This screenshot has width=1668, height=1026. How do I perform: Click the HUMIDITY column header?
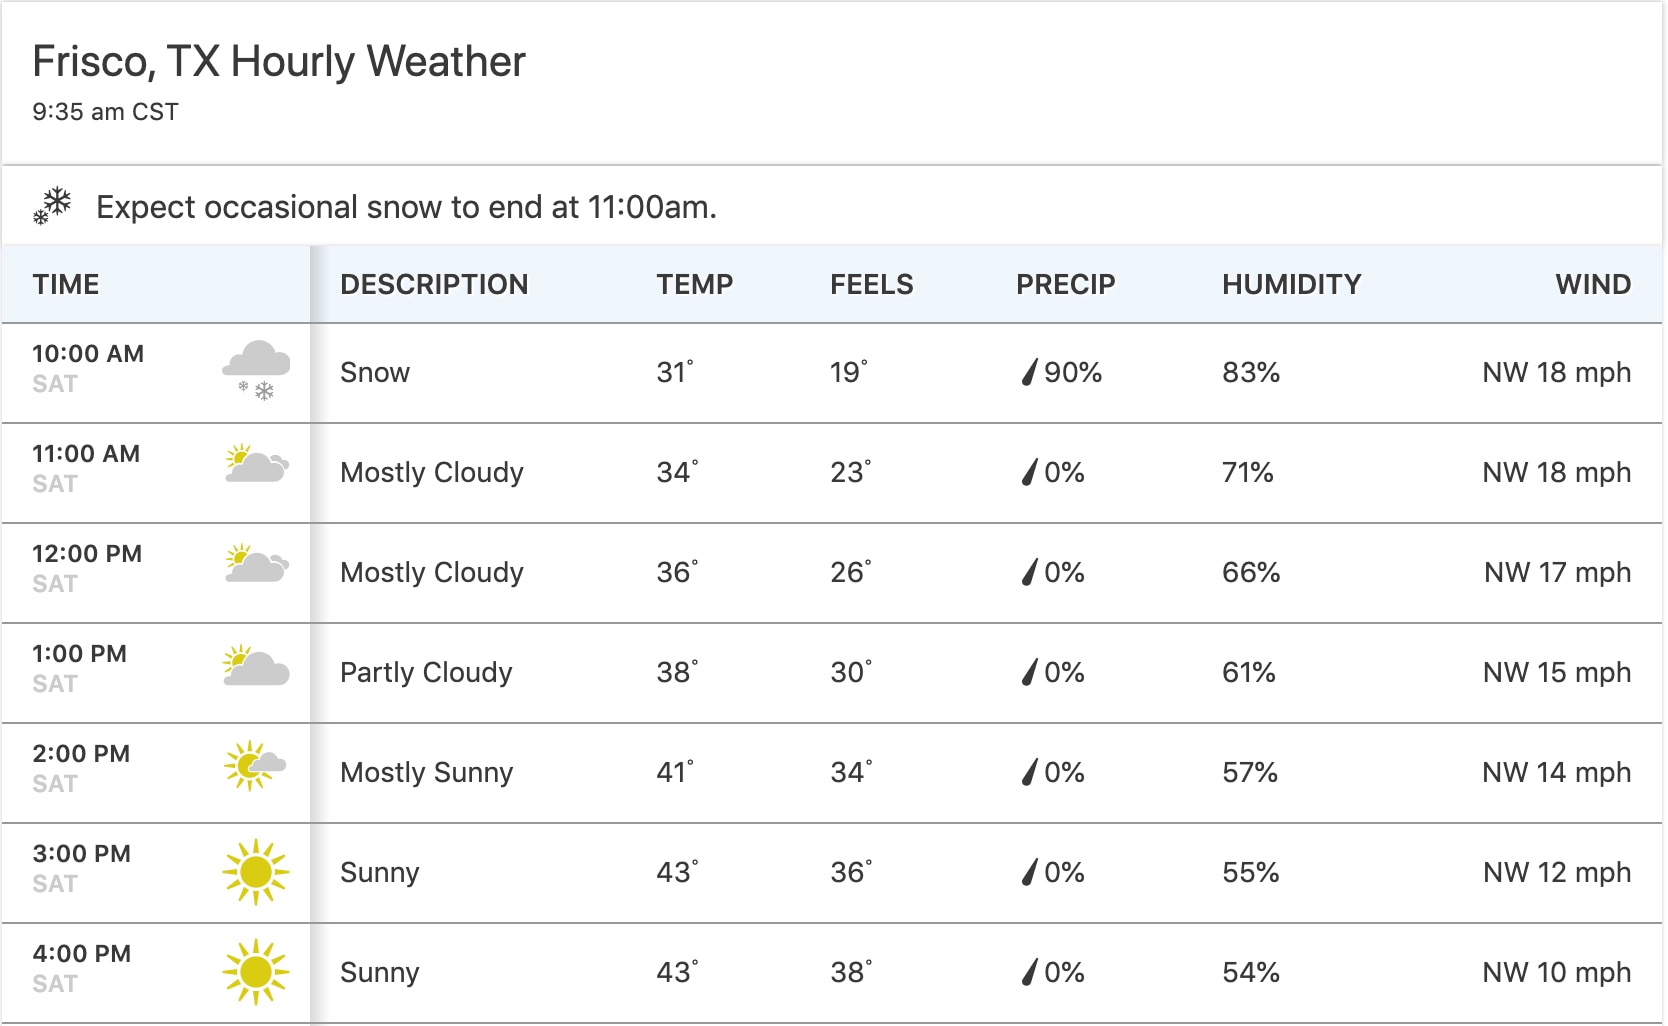click(x=1291, y=285)
